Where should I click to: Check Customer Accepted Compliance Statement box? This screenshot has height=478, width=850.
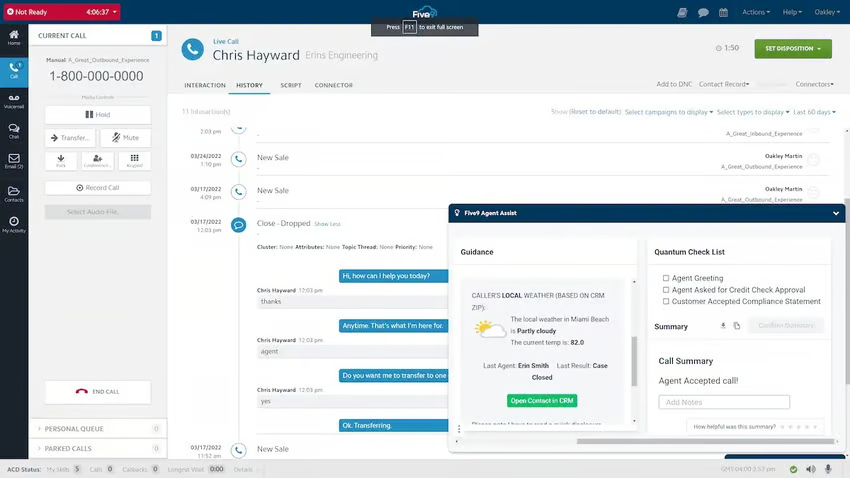(x=666, y=301)
